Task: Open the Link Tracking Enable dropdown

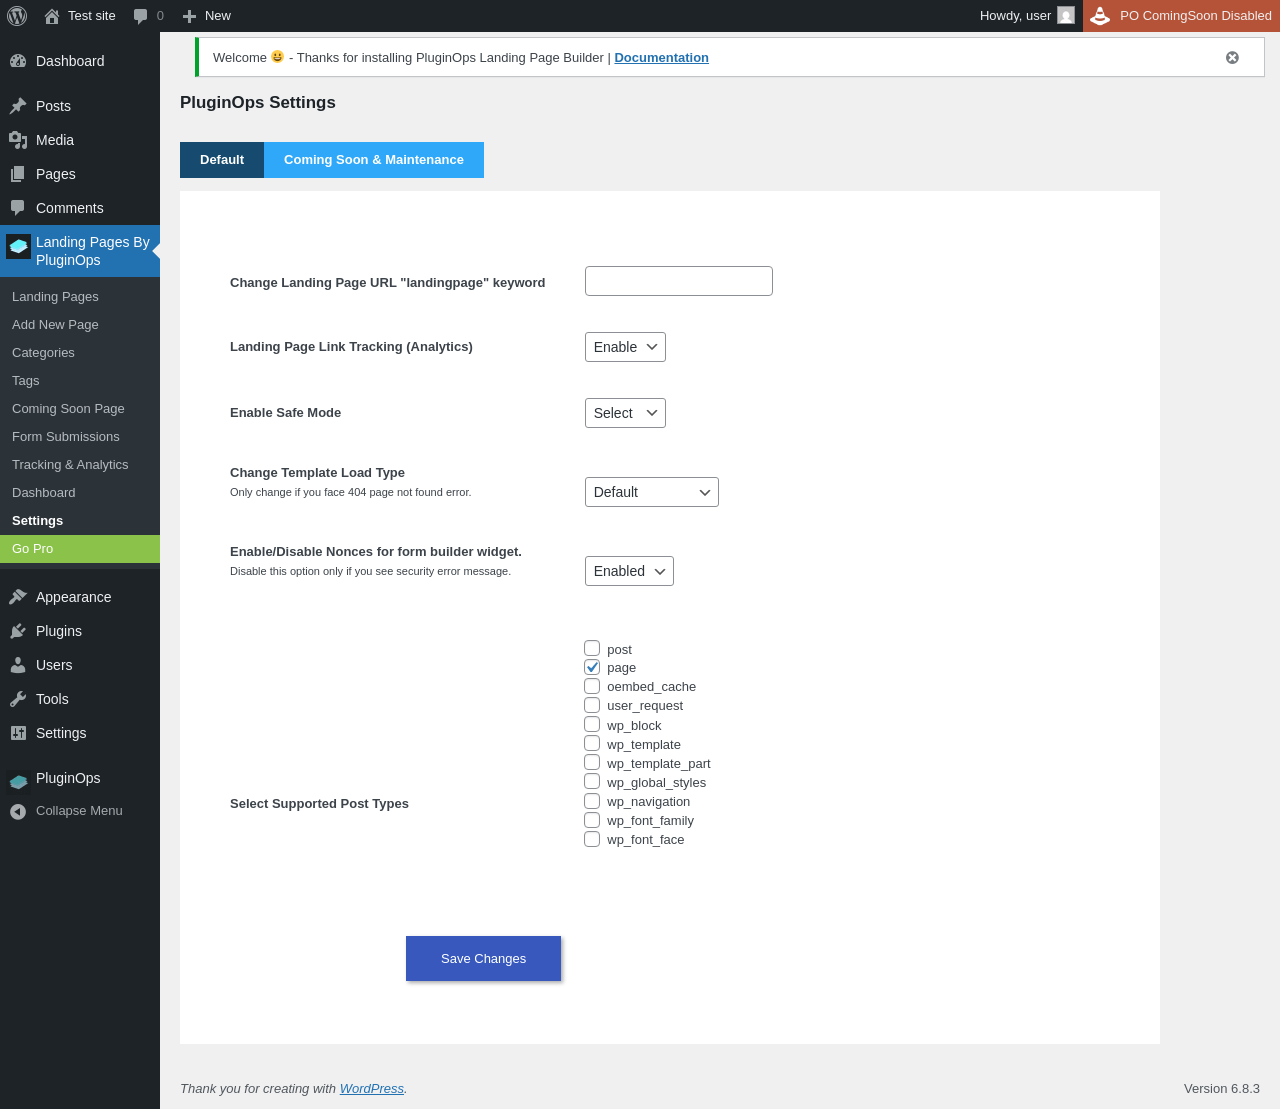Action: pyautogui.click(x=625, y=347)
